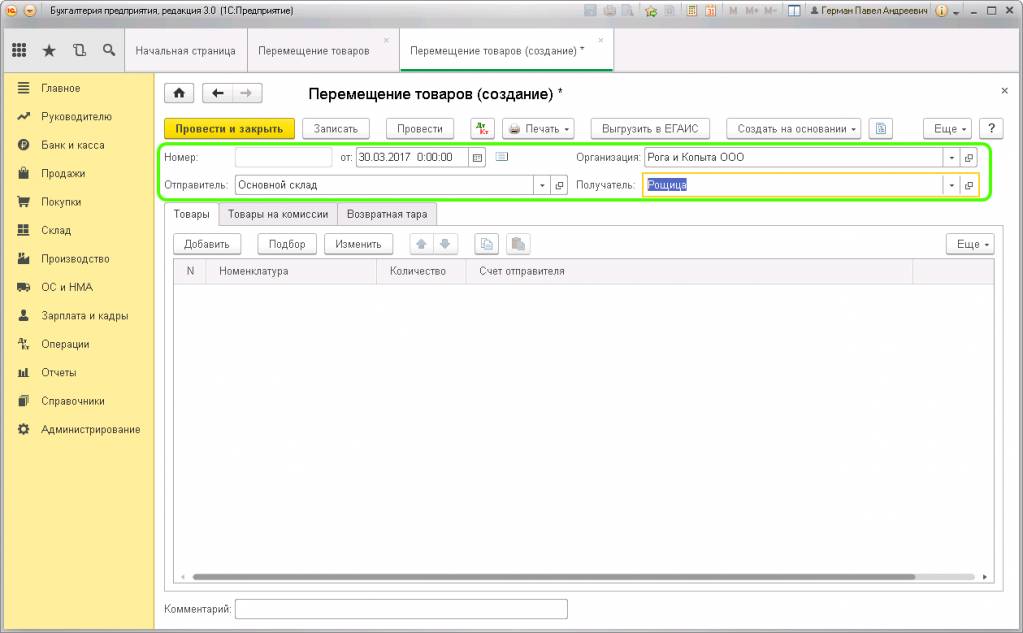
Task: Expand the Получатель dropdown arrow
Action: pos(951,185)
